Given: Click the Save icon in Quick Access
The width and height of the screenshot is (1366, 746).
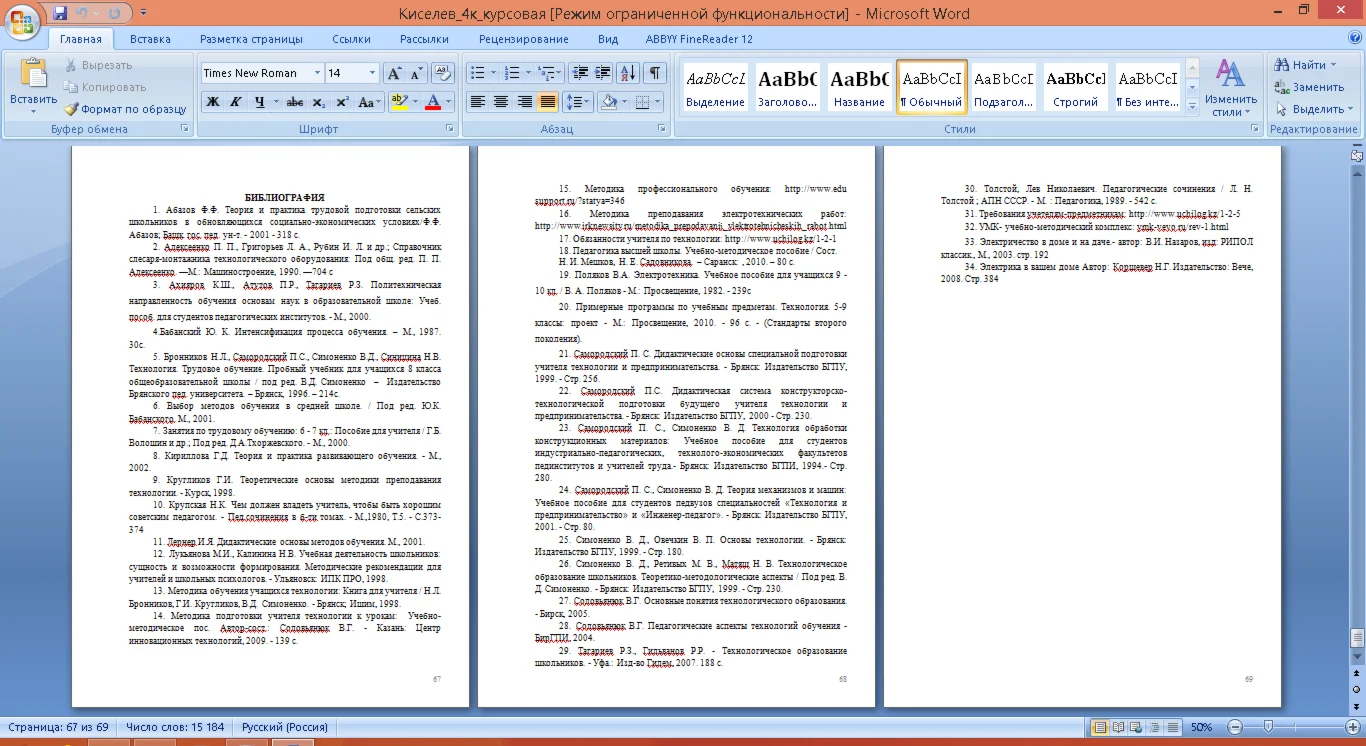Looking at the screenshot, I should [x=60, y=13].
